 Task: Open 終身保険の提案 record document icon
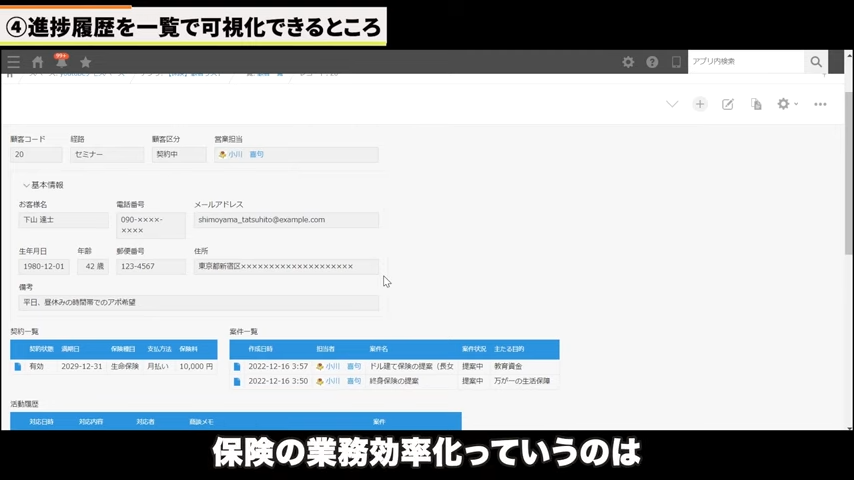coord(237,381)
